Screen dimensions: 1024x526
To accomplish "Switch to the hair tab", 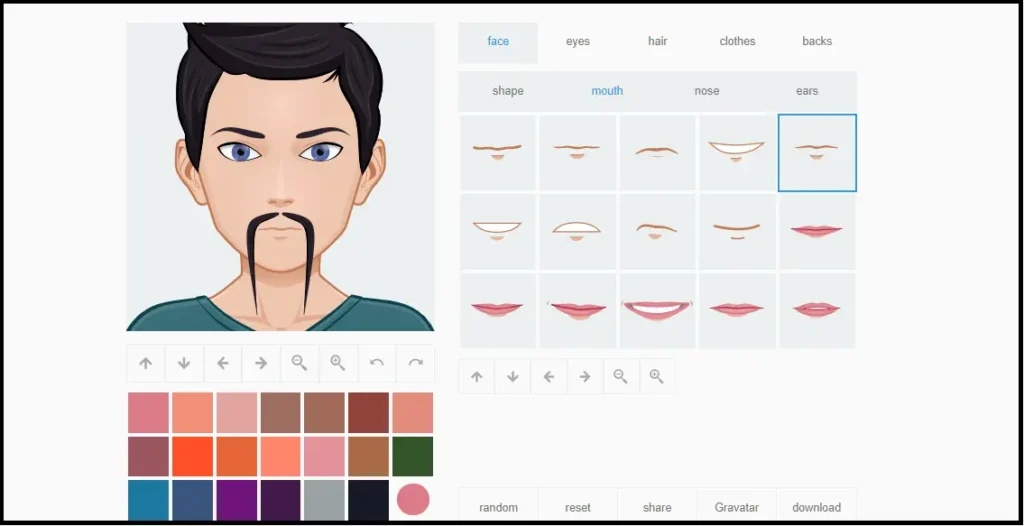I will (658, 41).
